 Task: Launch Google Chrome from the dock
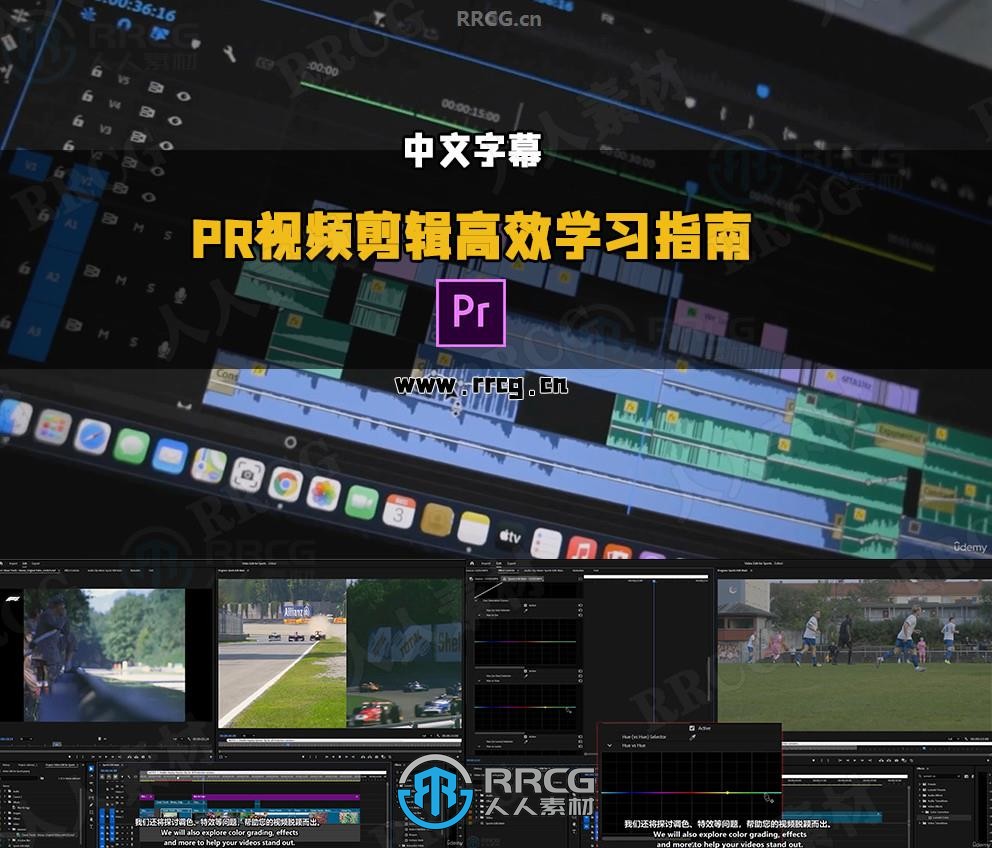tap(285, 485)
